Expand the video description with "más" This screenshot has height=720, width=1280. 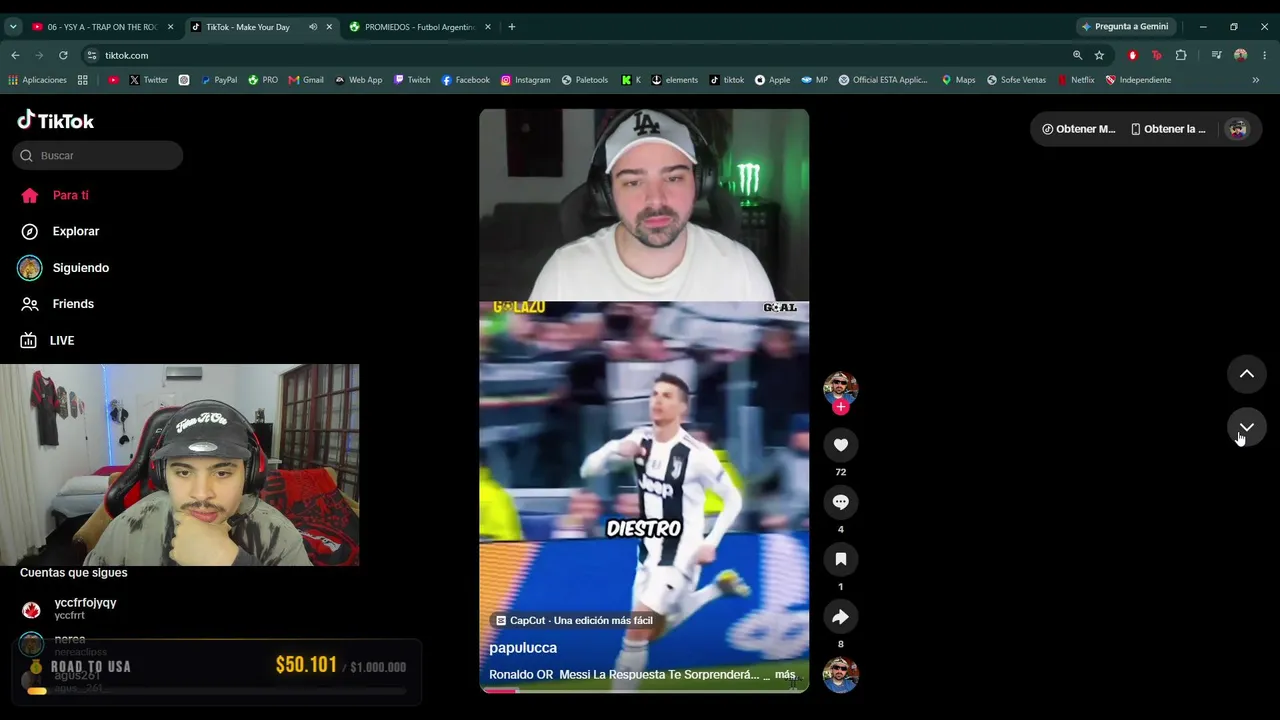pyautogui.click(x=785, y=675)
